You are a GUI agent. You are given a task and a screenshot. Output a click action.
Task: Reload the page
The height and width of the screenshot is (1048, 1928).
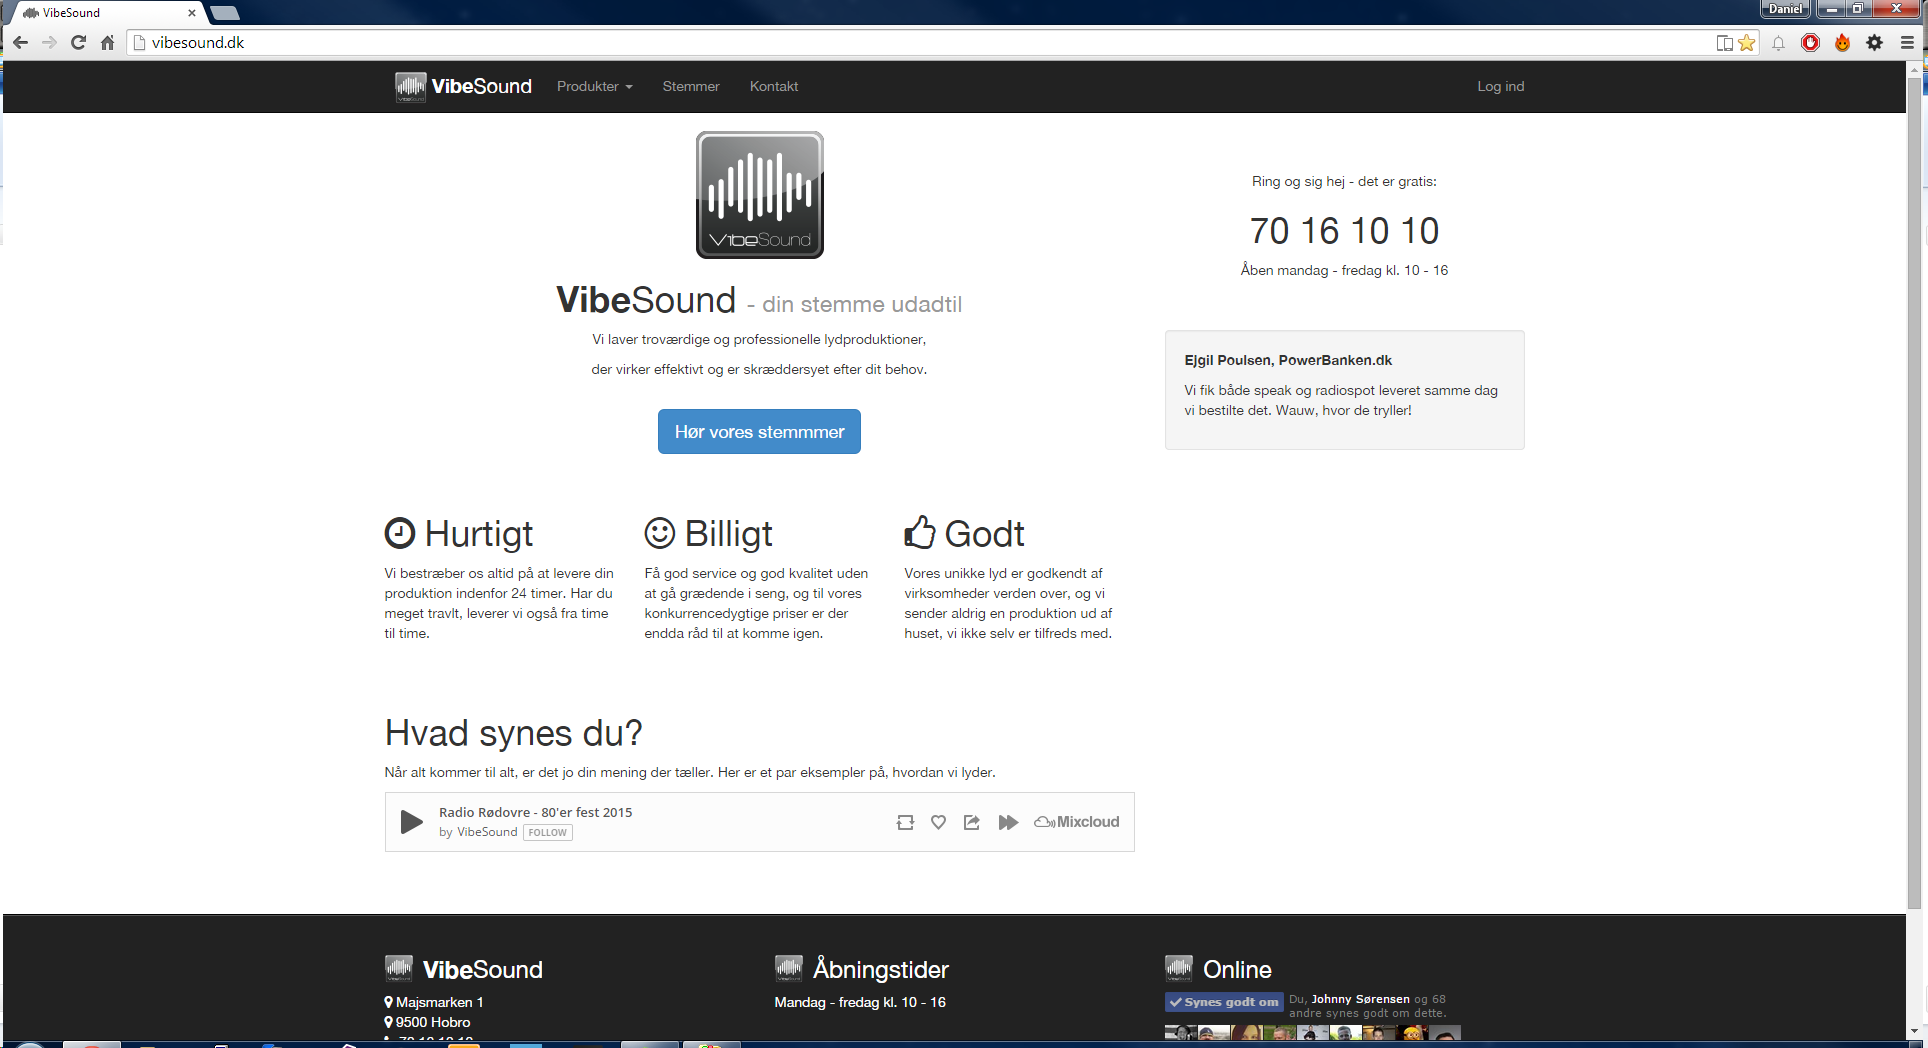pos(78,42)
